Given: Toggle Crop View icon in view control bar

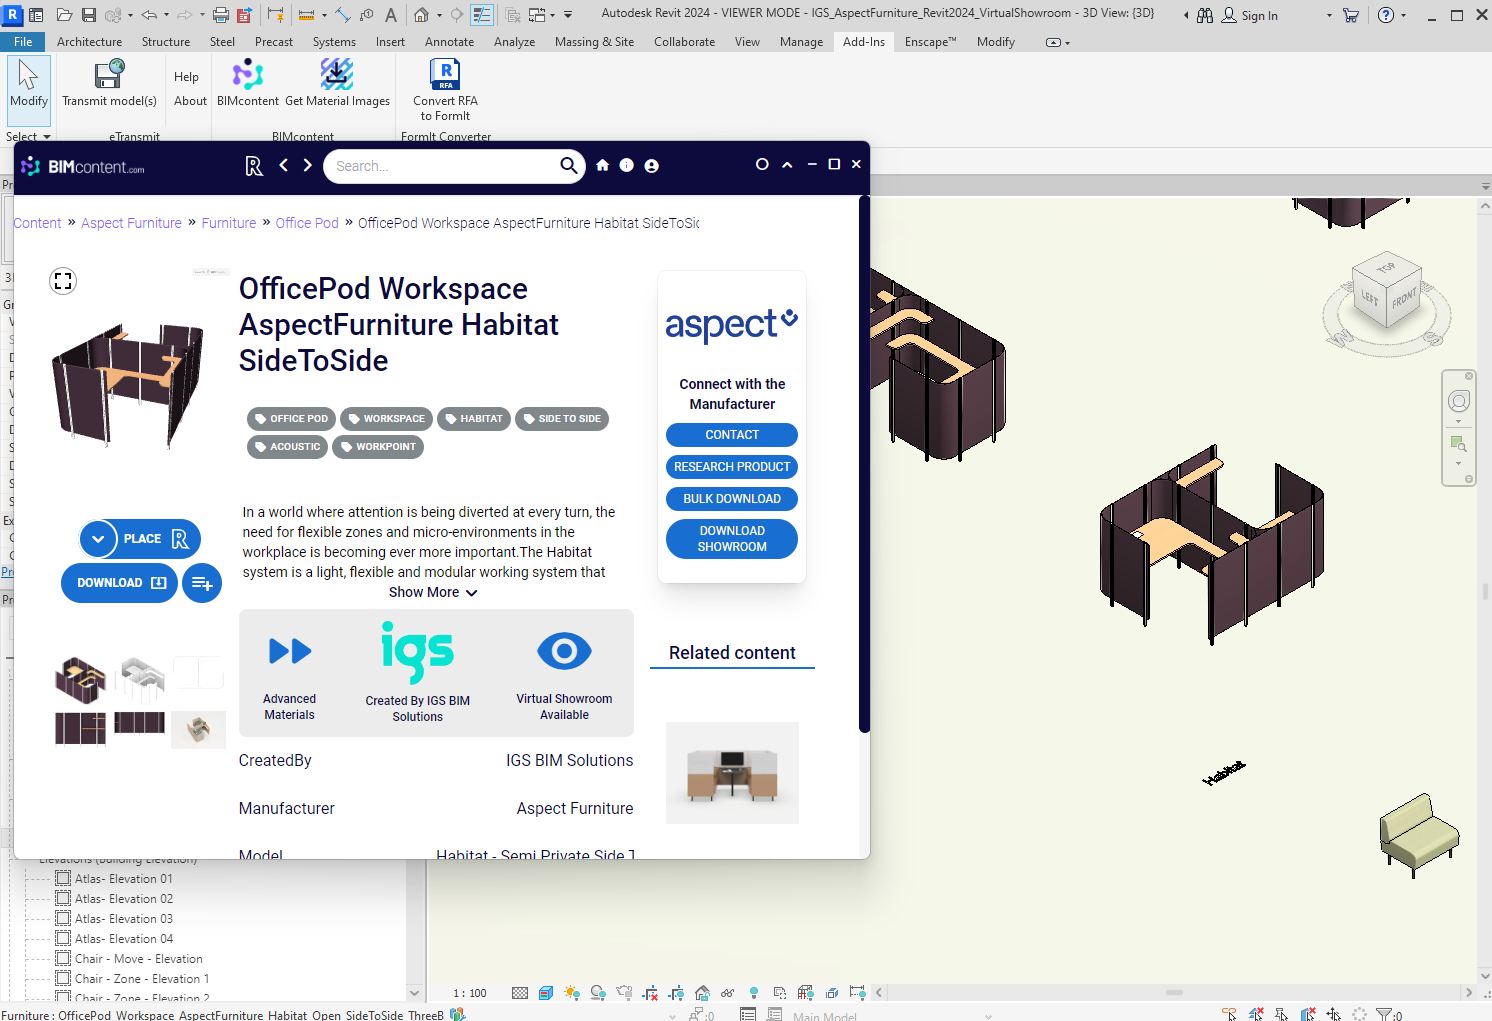Looking at the screenshot, I should click(650, 993).
